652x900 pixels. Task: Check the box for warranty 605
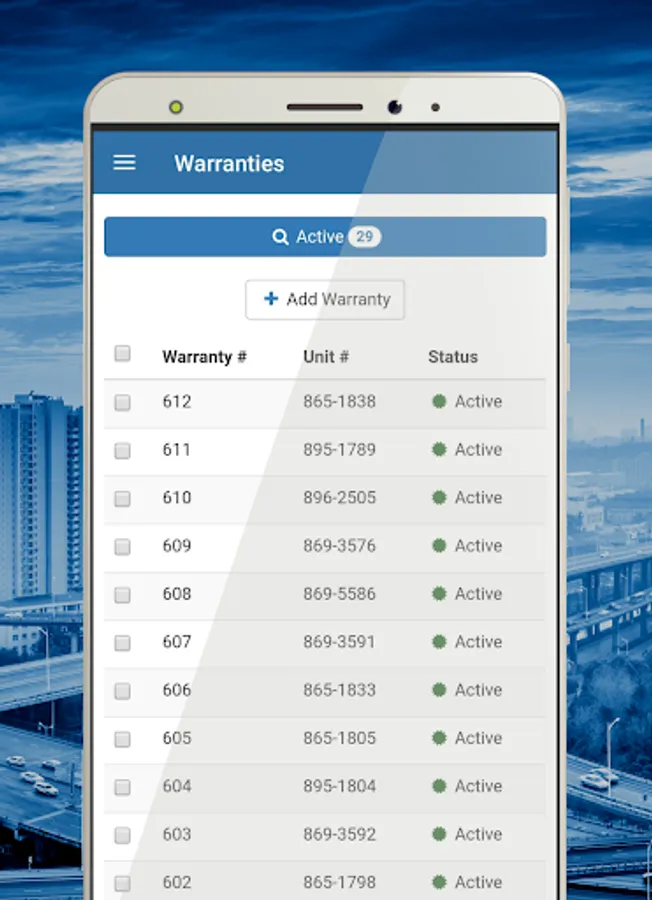(122, 740)
